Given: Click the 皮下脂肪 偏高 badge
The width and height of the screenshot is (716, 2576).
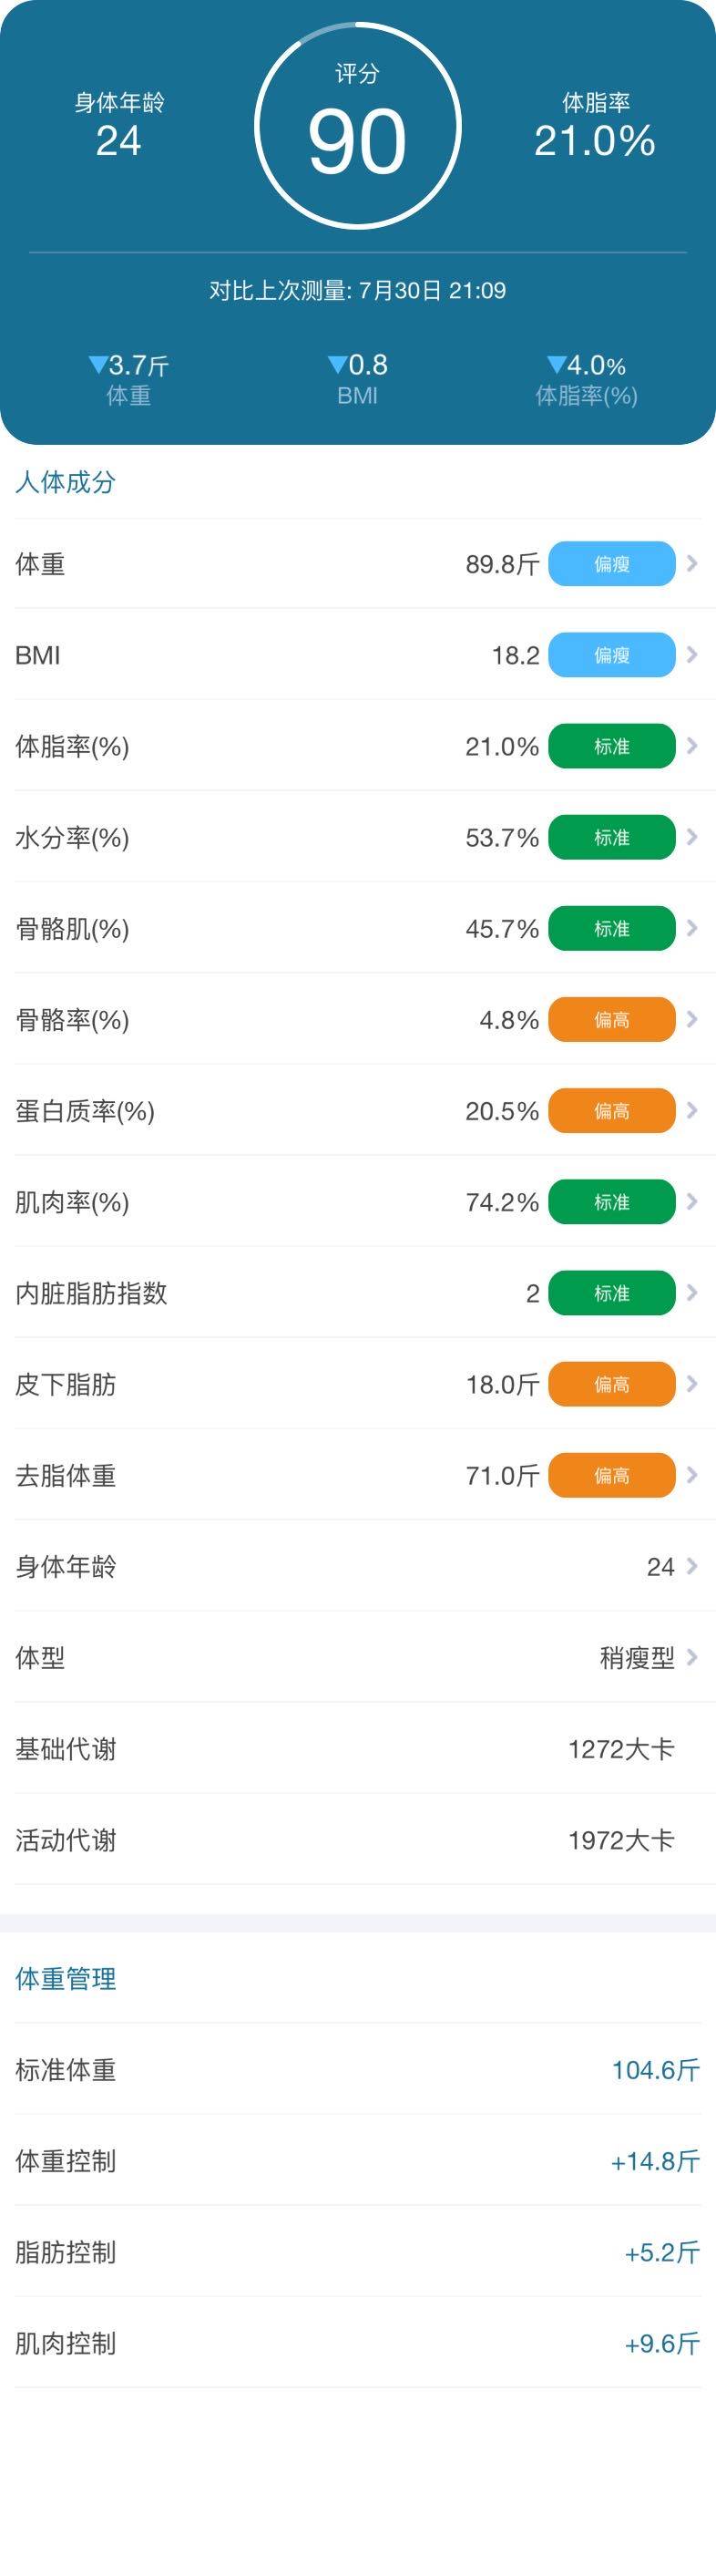Looking at the screenshot, I should [x=611, y=1384].
